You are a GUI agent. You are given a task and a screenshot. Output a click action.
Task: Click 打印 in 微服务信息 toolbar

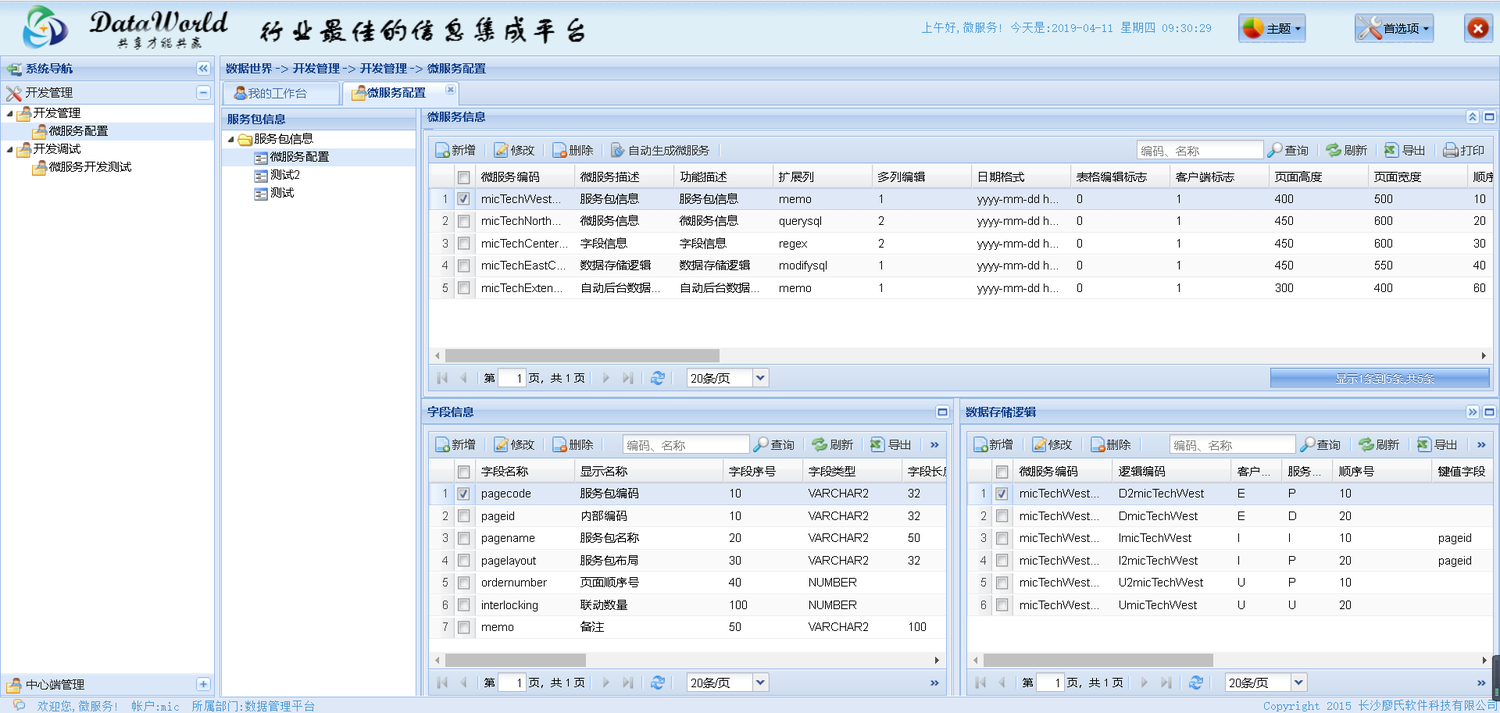[1464, 150]
